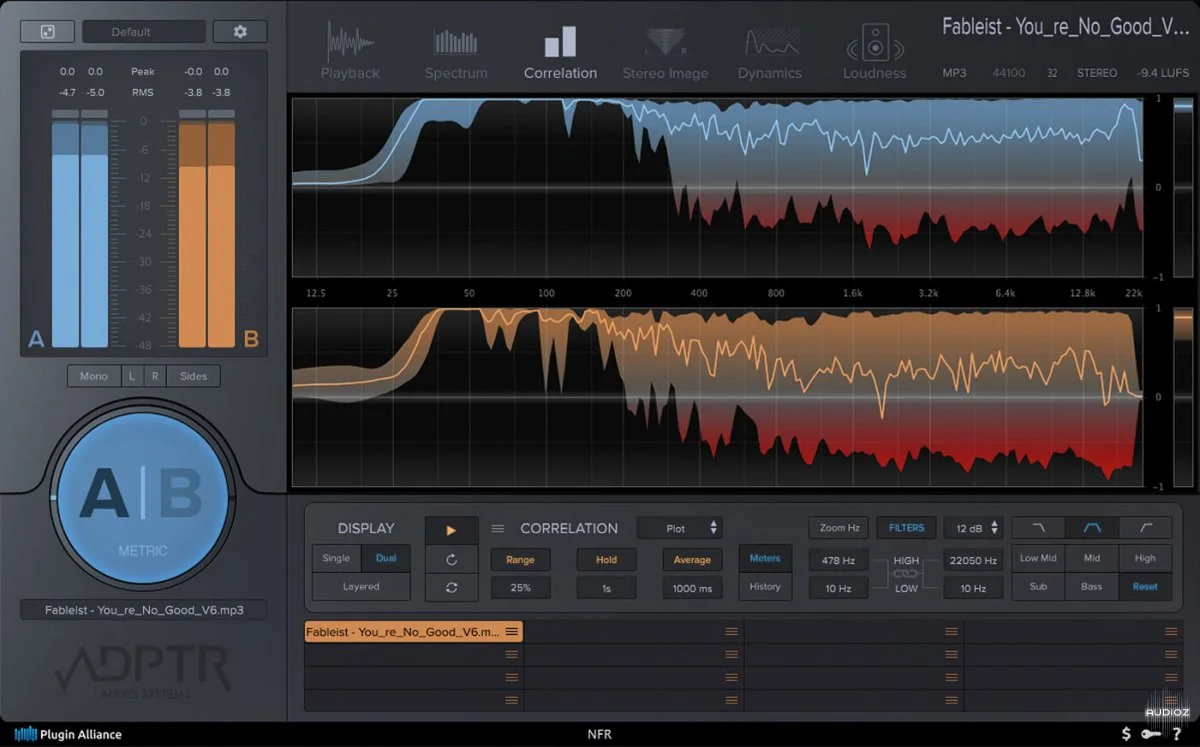Select the Sub band preset
The height and width of the screenshot is (747, 1200).
coord(1038,587)
